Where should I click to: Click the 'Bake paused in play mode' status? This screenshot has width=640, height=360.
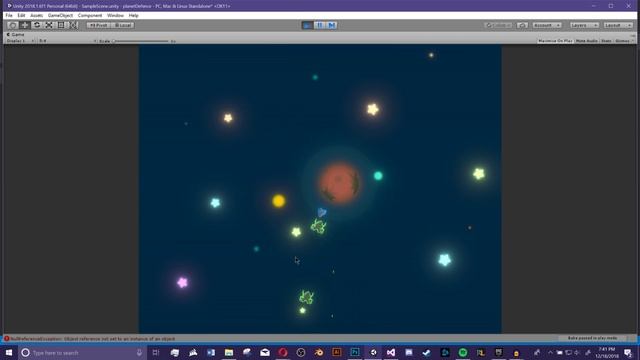[x=592, y=338]
